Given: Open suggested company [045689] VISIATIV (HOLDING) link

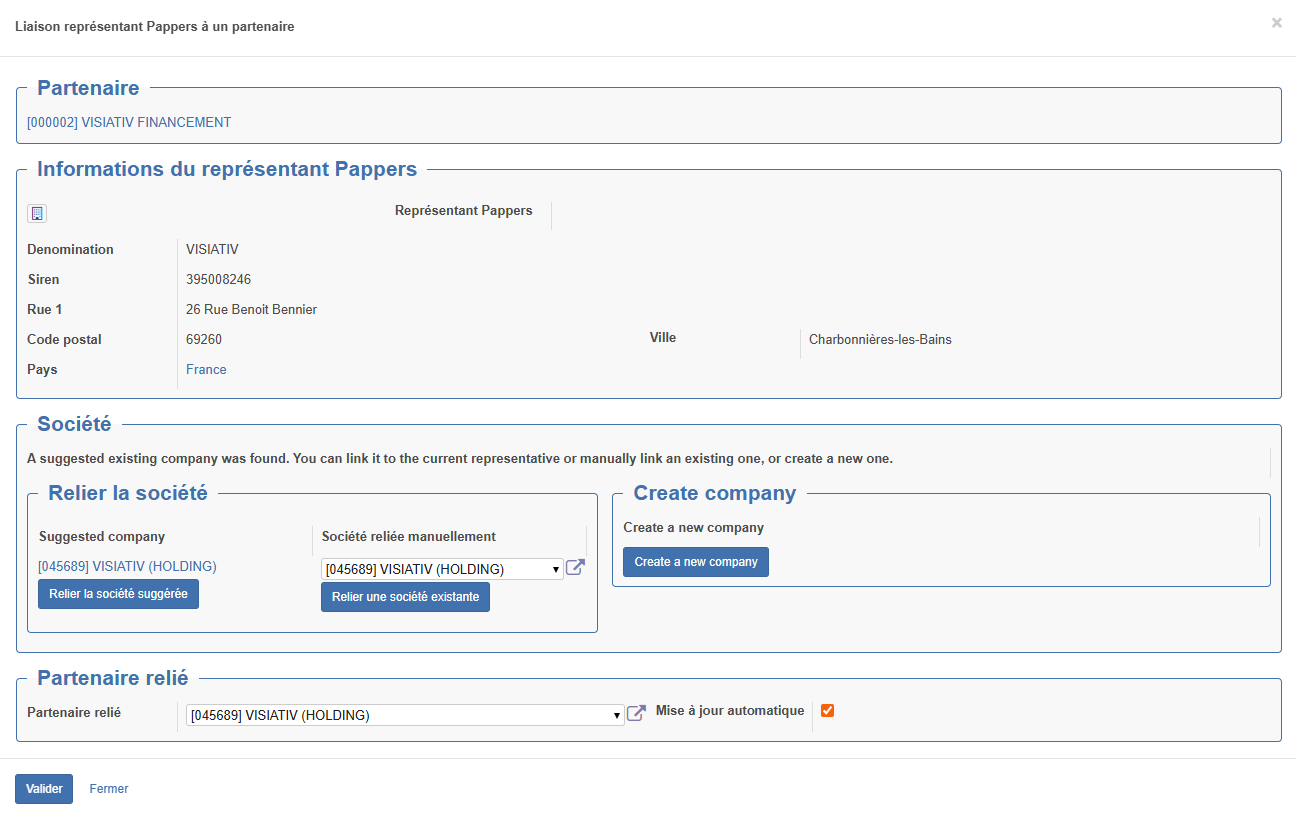Looking at the screenshot, I should point(128,566).
